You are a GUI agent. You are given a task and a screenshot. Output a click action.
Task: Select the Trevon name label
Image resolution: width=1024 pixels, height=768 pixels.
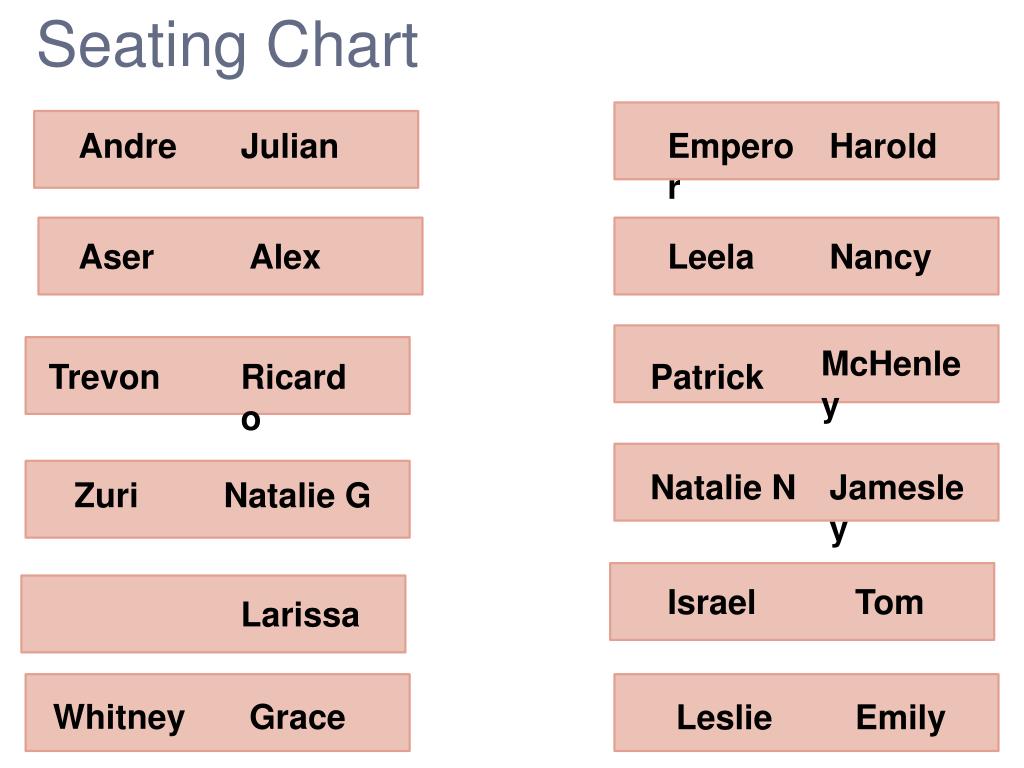[104, 377]
